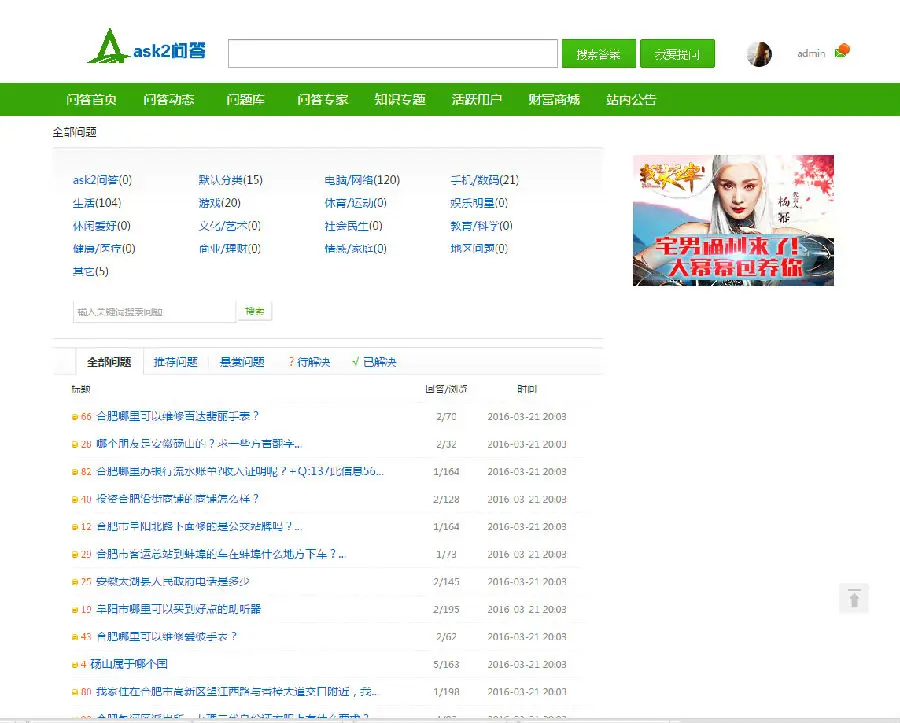Click the green 搜索答案 button
Screen dimensions: 900x723
(x=599, y=54)
